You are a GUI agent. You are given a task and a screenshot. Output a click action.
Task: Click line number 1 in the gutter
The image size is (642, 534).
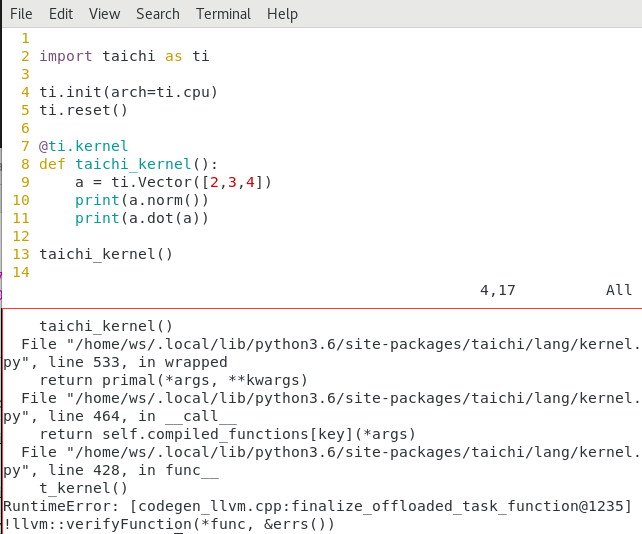click(25, 38)
